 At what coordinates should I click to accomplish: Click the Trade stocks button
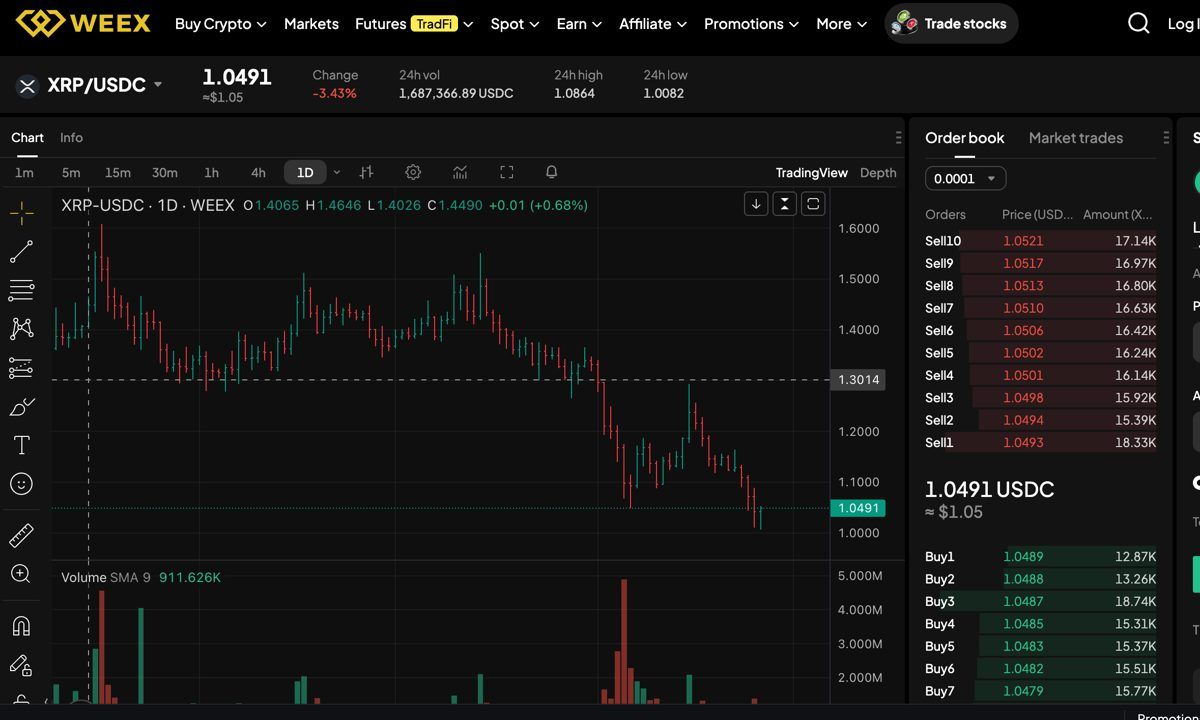[x=951, y=23]
